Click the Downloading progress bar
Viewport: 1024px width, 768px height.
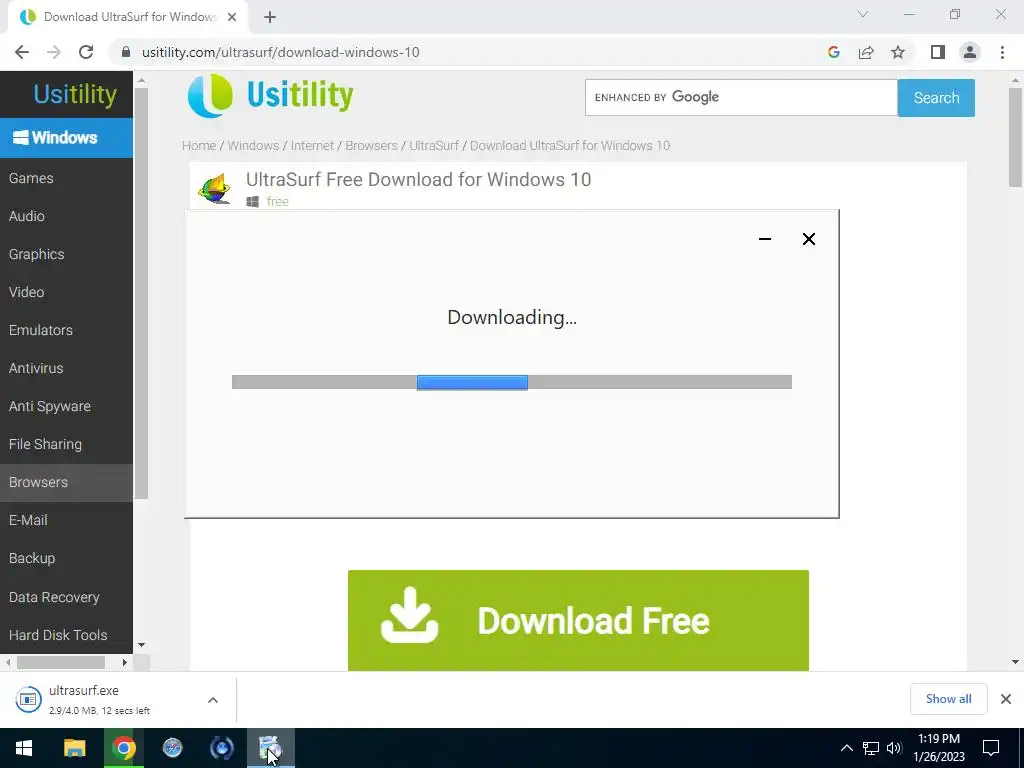click(x=511, y=382)
